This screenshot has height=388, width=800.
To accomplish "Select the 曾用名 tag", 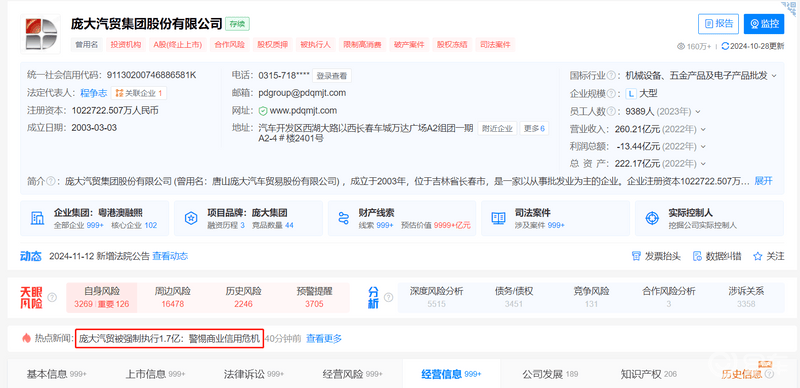I will tap(86, 45).
